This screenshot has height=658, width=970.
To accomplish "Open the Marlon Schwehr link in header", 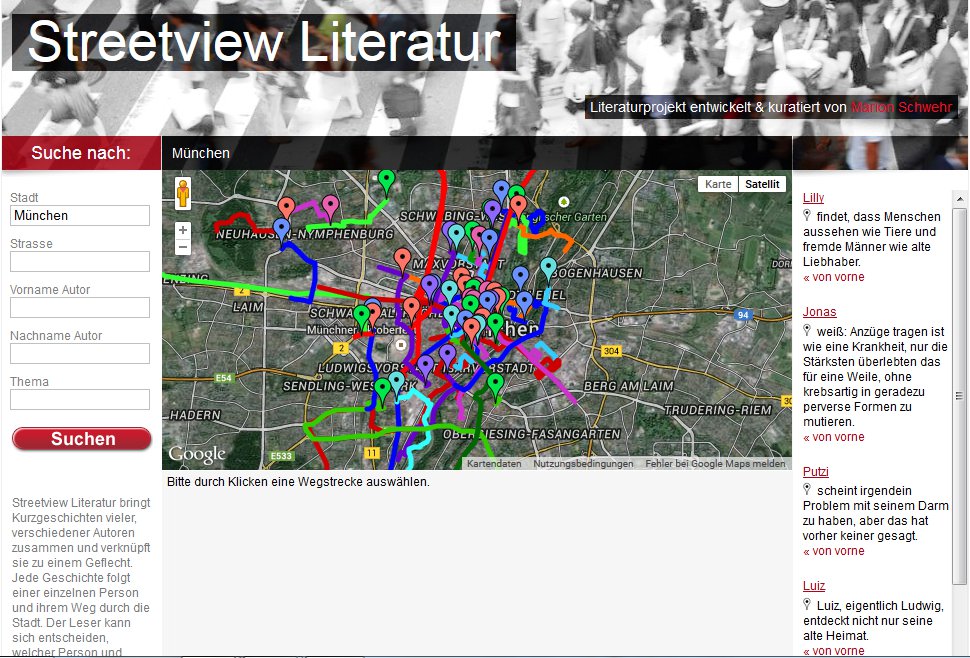I will click(901, 107).
